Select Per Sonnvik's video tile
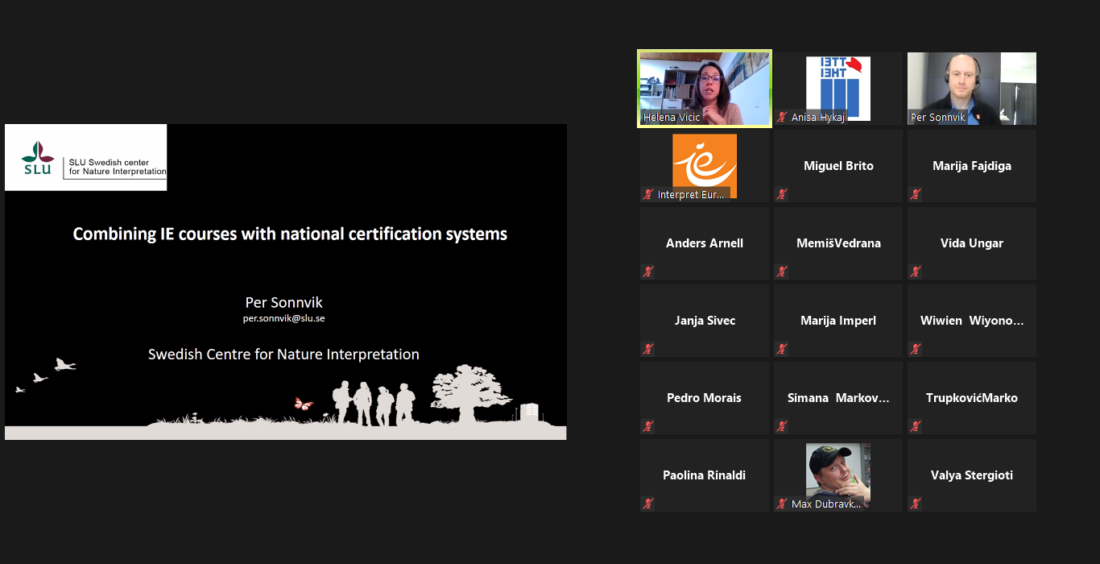 pyautogui.click(x=971, y=88)
